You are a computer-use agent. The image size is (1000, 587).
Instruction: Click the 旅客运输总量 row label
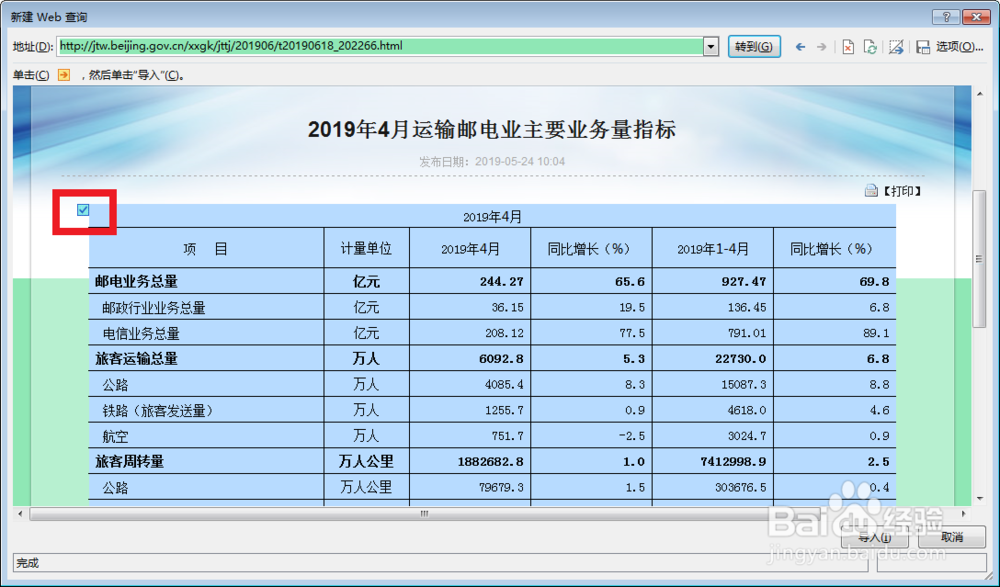tap(136, 359)
